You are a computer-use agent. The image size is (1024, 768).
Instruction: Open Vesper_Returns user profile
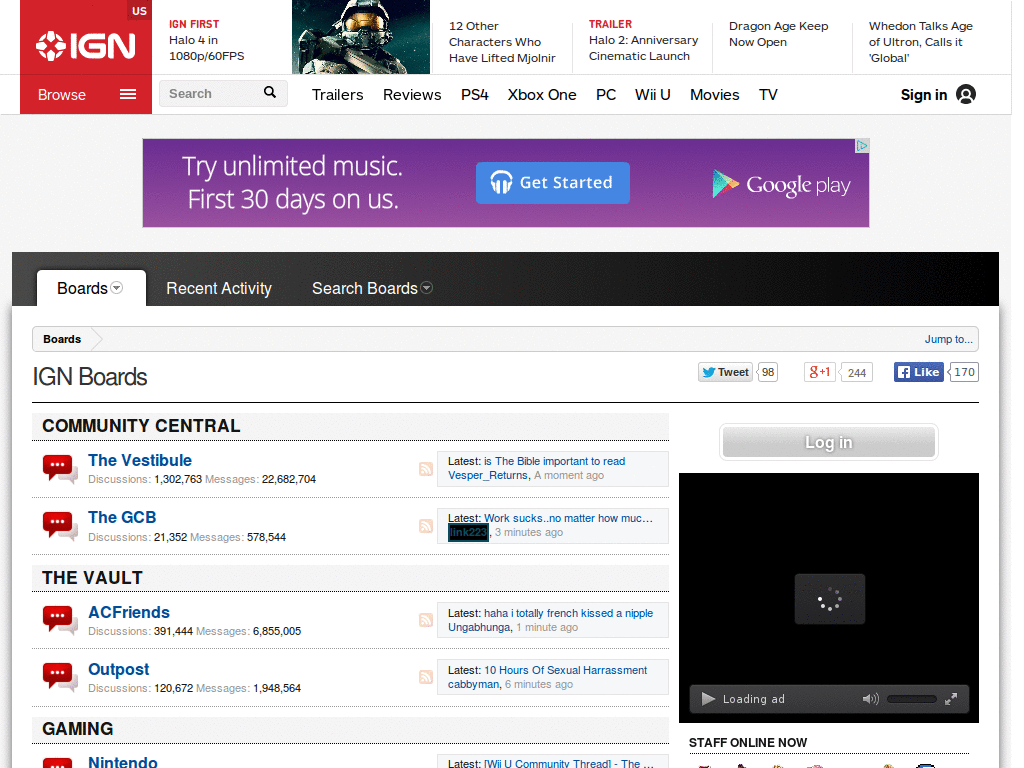point(488,475)
